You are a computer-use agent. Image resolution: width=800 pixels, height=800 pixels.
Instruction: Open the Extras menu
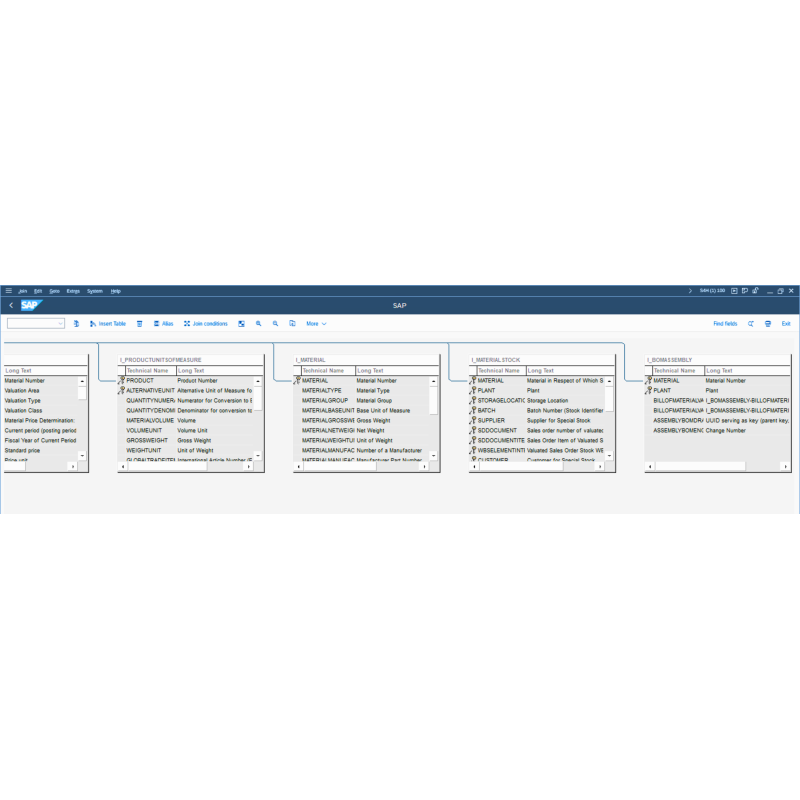[x=73, y=290]
